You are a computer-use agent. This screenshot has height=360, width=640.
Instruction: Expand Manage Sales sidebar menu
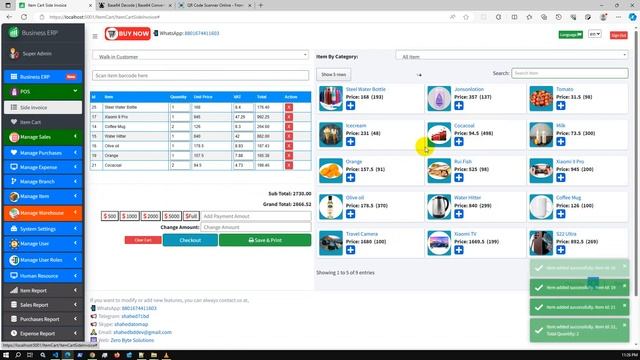[43, 137]
